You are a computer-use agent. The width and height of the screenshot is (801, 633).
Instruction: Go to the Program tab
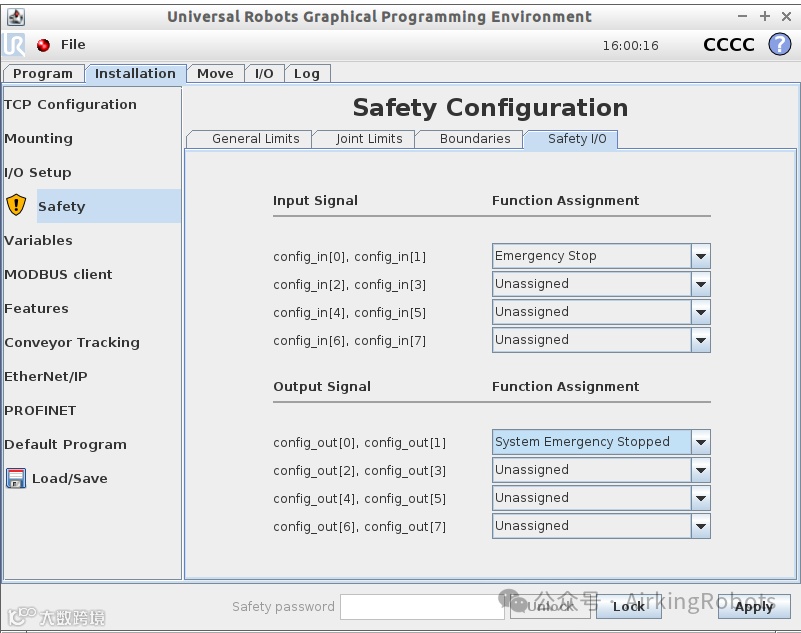click(43, 74)
